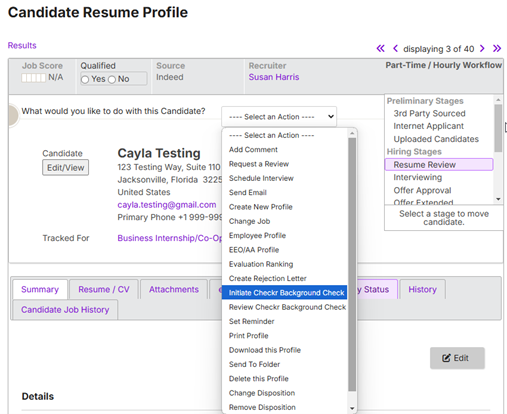Choose Evaluation Ranking action
507x414 pixels.
tap(261, 264)
